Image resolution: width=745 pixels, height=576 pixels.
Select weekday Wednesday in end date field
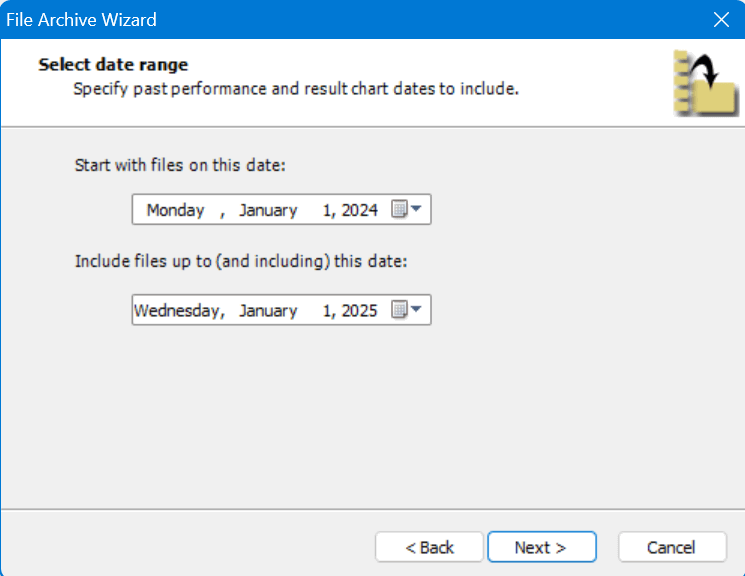(x=178, y=310)
